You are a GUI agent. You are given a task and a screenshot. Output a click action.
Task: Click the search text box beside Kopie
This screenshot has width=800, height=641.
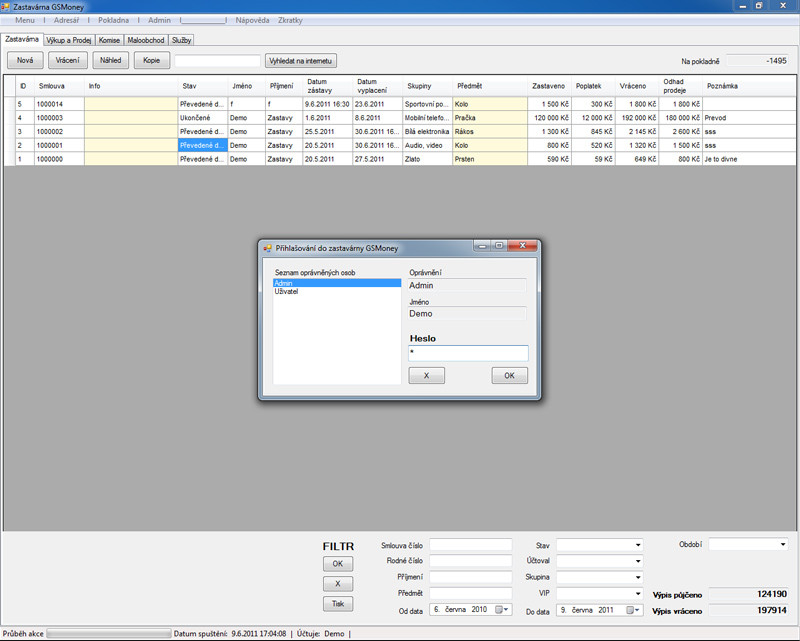[217, 61]
